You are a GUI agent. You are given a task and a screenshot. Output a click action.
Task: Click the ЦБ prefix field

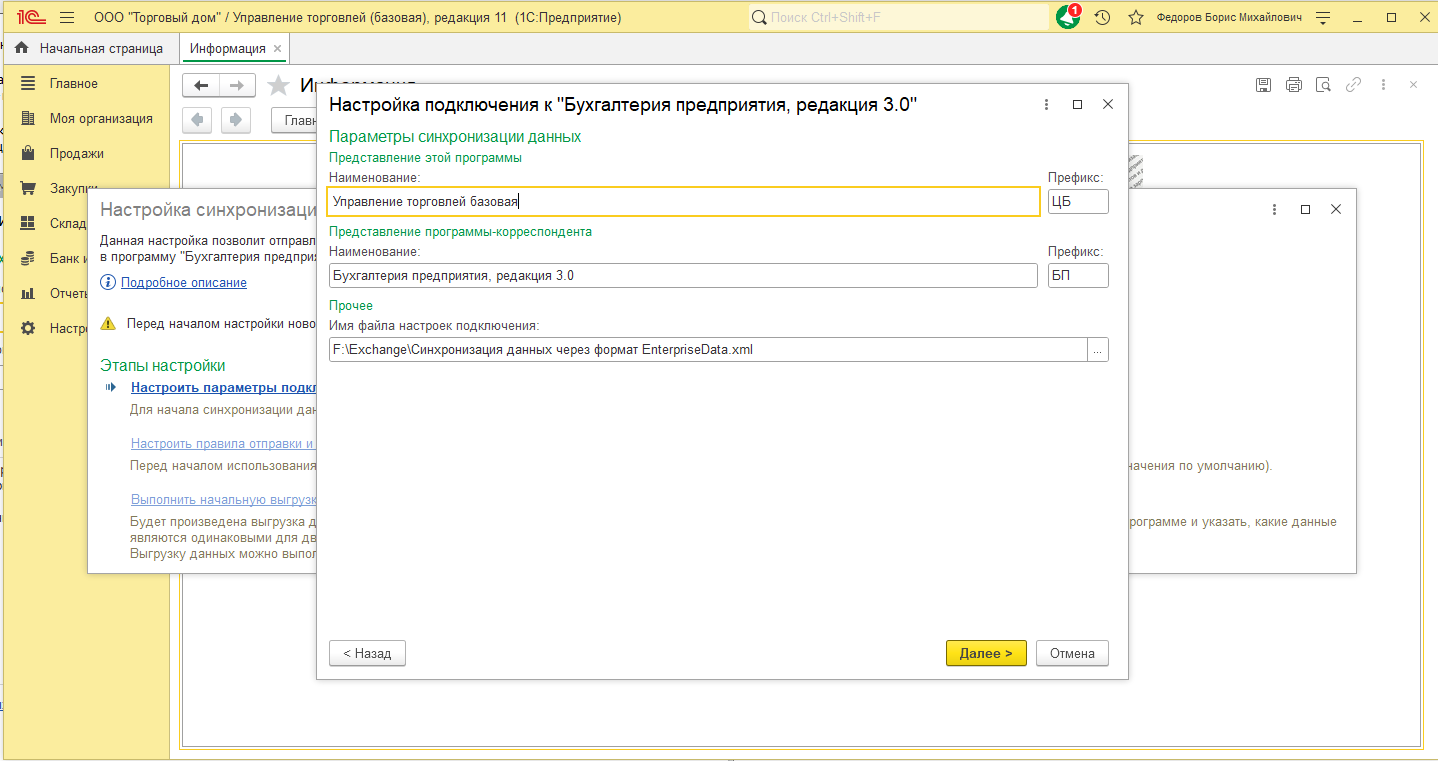(1078, 202)
